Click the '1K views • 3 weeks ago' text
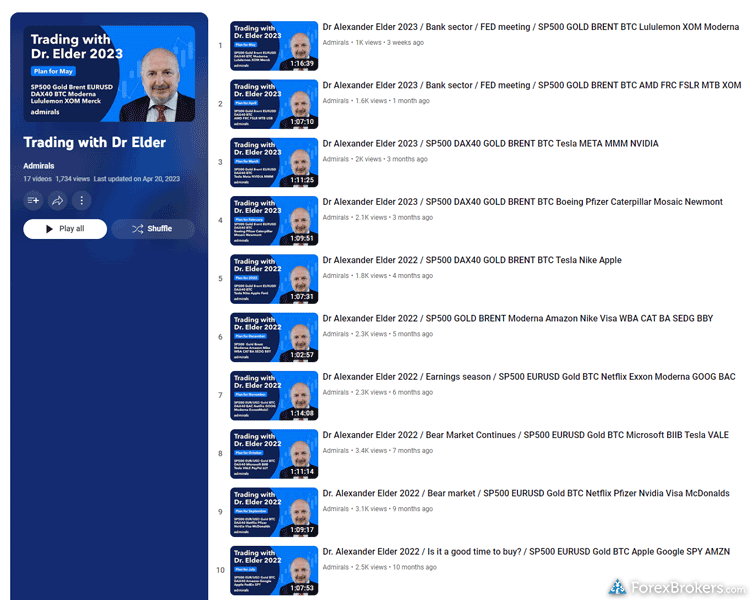 pos(389,43)
